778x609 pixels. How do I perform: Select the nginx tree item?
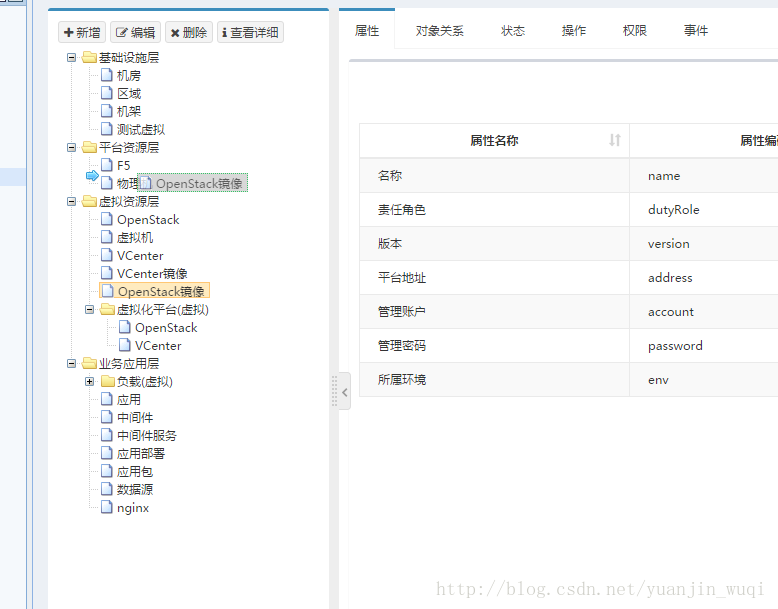pos(133,508)
